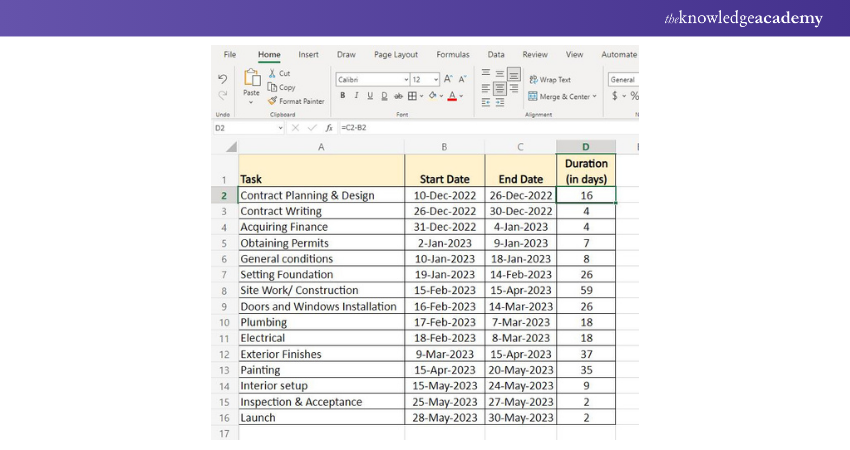Toggle Bold formatting
The height and width of the screenshot is (450, 850).
(x=342, y=96)
